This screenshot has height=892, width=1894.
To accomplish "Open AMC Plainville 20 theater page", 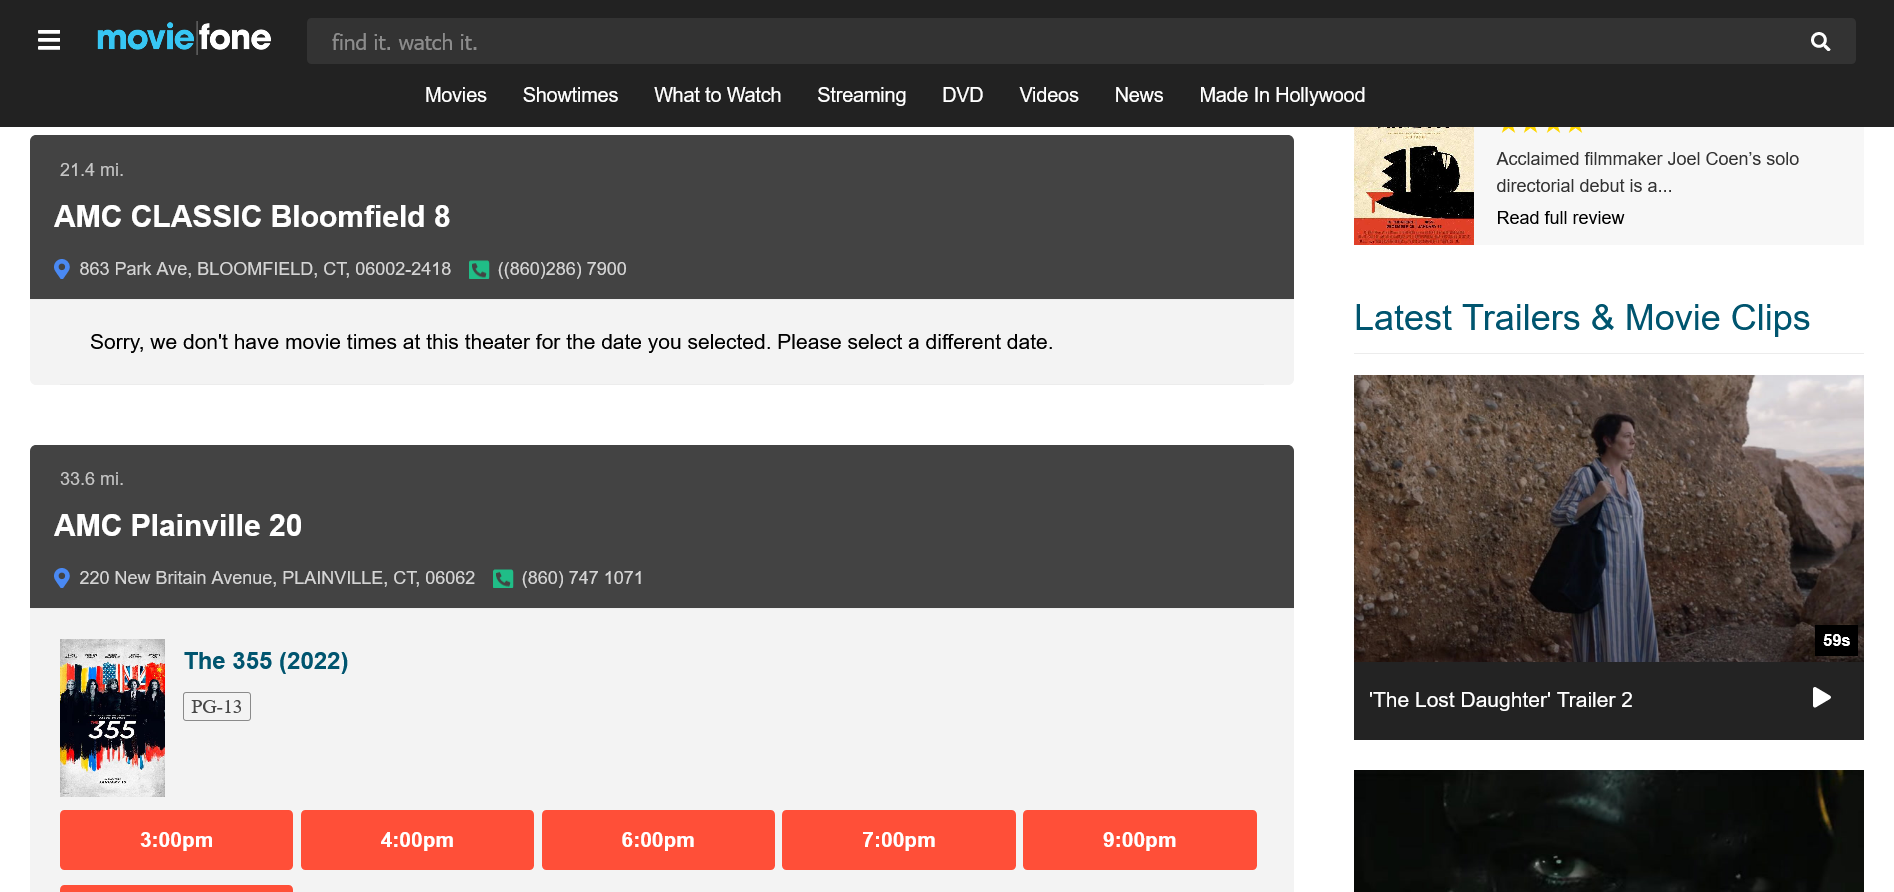I will [178, 525].
